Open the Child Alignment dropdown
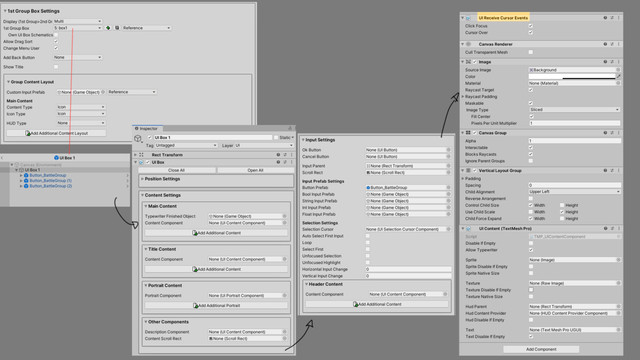 574,191
